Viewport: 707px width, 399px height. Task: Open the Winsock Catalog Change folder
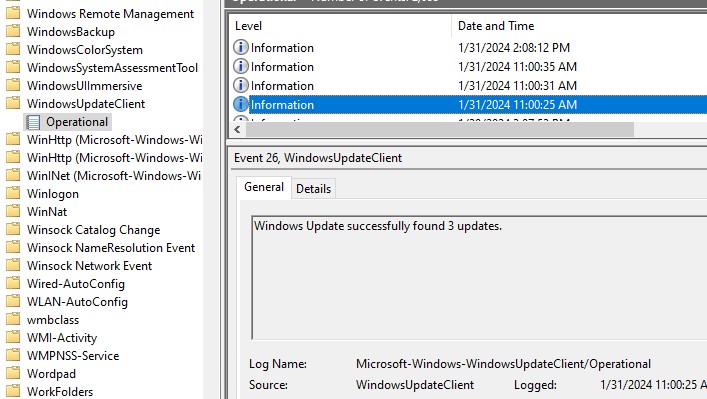coord(93,230)
